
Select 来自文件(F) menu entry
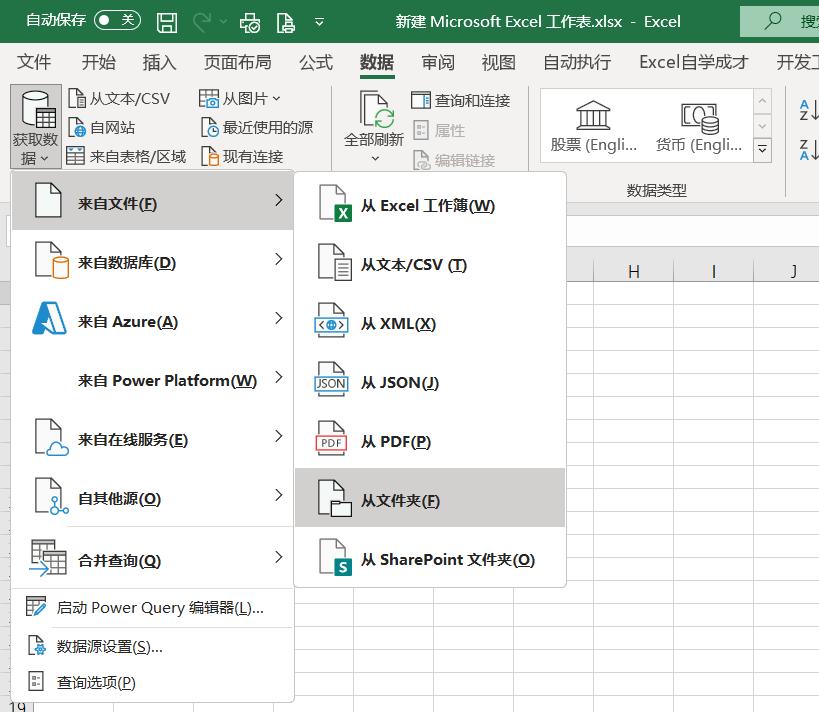click(x=152, y=201)
